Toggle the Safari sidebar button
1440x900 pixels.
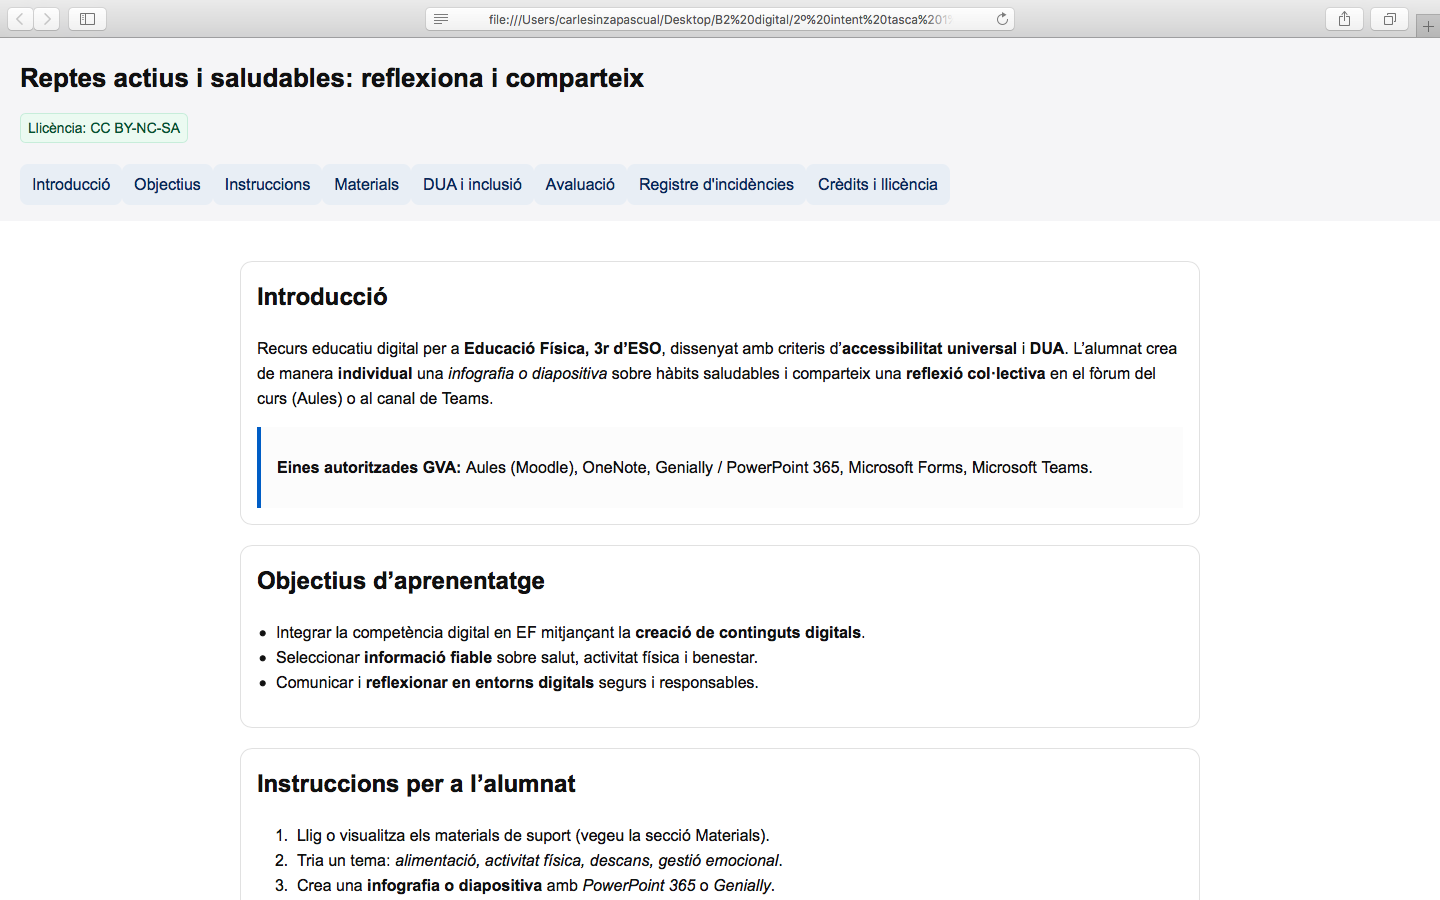[87, 19]
